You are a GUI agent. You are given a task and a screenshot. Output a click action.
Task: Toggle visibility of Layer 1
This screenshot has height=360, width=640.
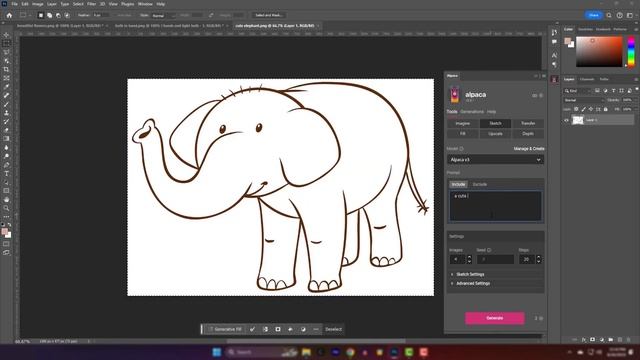click(x=566, y=120)
